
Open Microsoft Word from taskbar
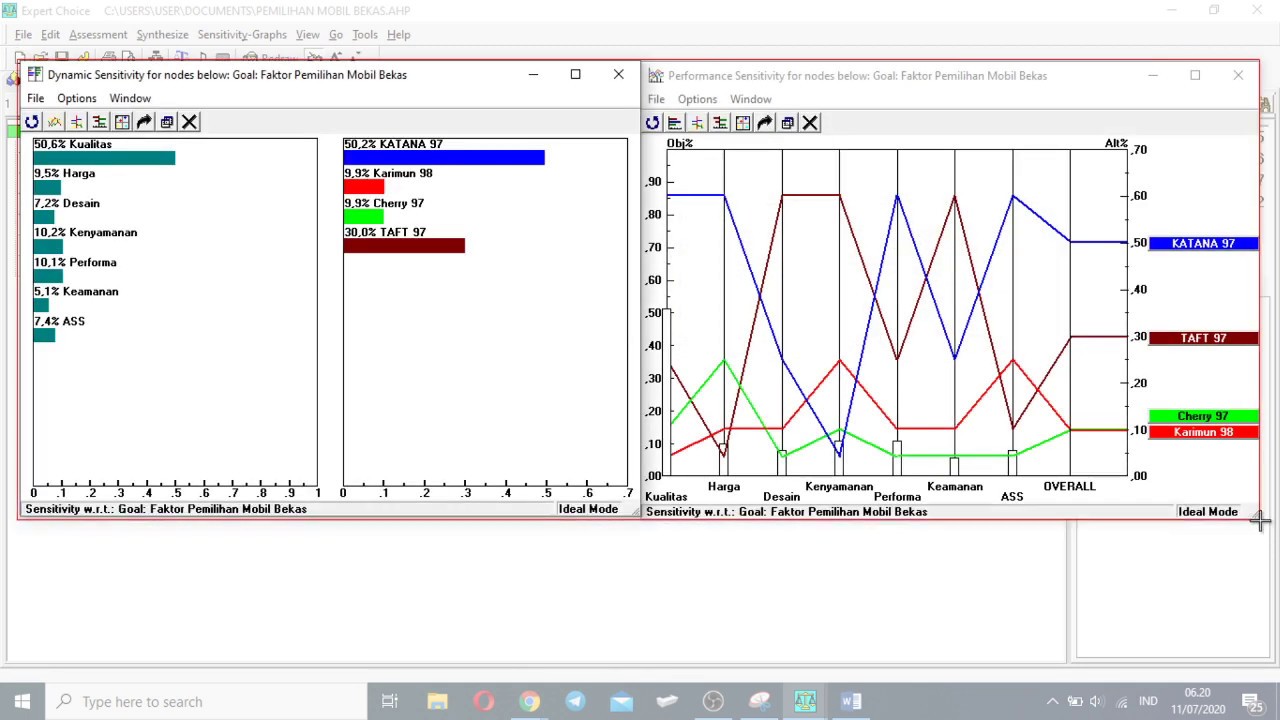tap(851, 702)
